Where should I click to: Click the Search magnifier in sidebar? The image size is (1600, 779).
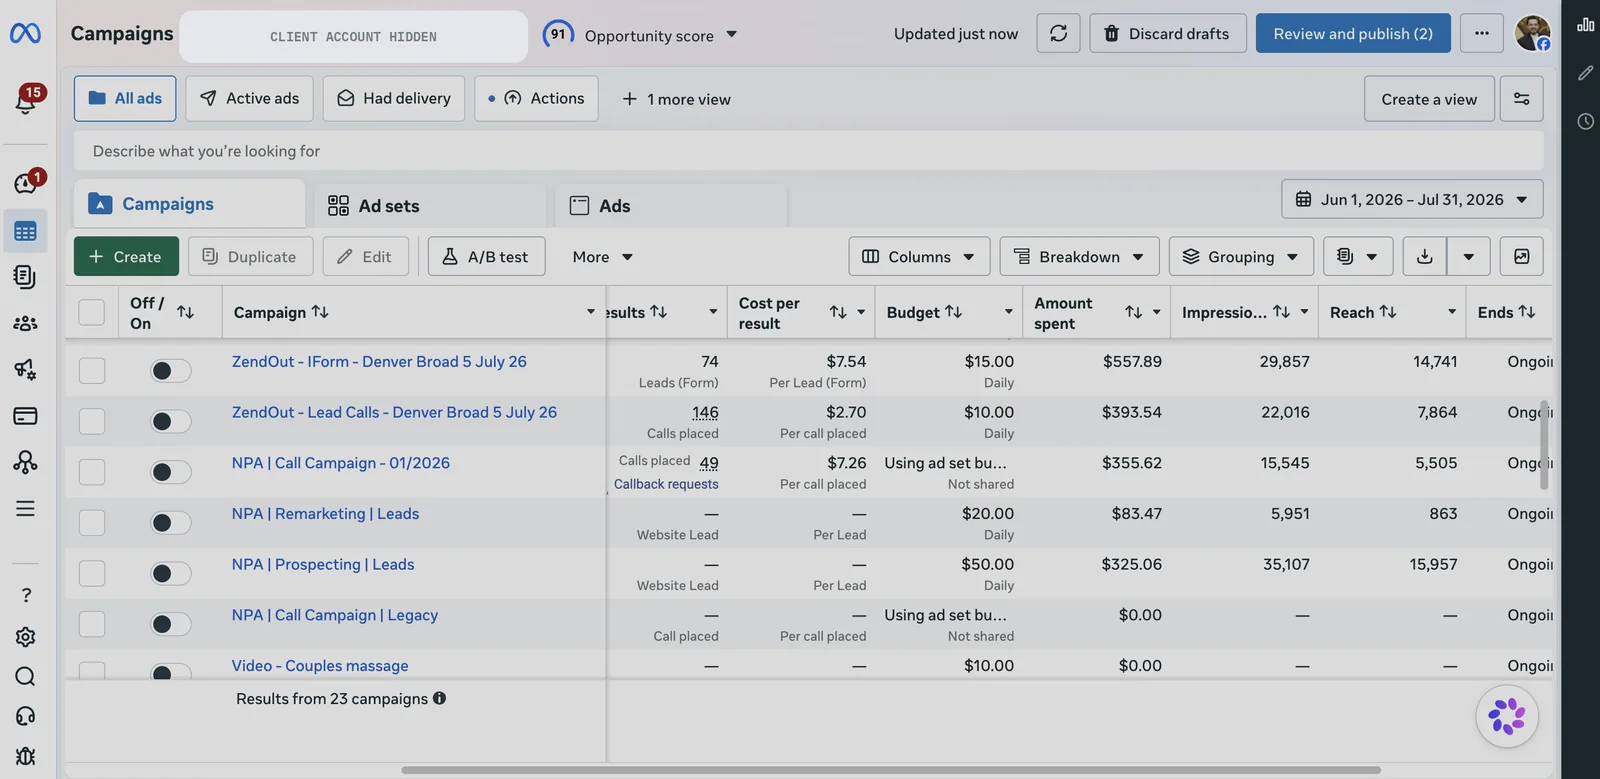(x=26, y=677)
